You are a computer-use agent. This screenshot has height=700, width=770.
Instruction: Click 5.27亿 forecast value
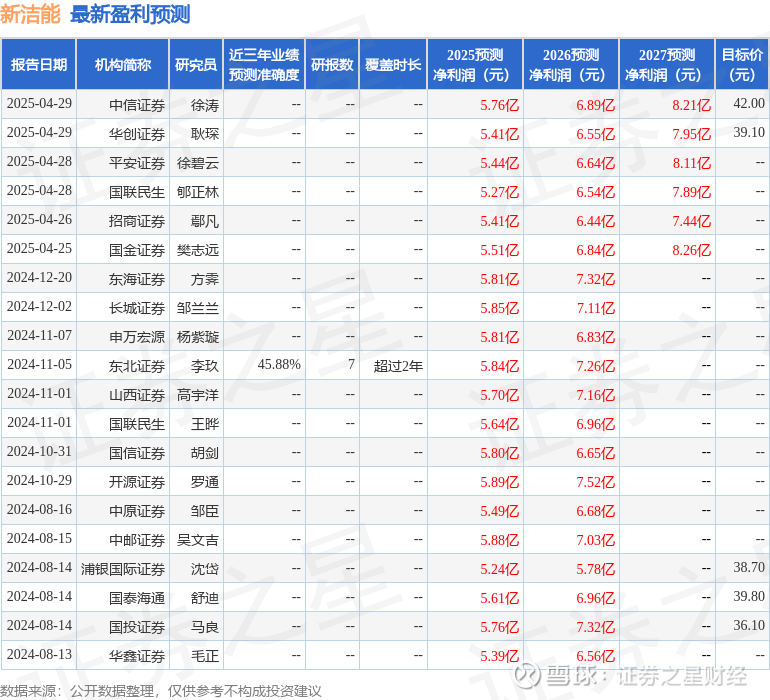(499, 192)
